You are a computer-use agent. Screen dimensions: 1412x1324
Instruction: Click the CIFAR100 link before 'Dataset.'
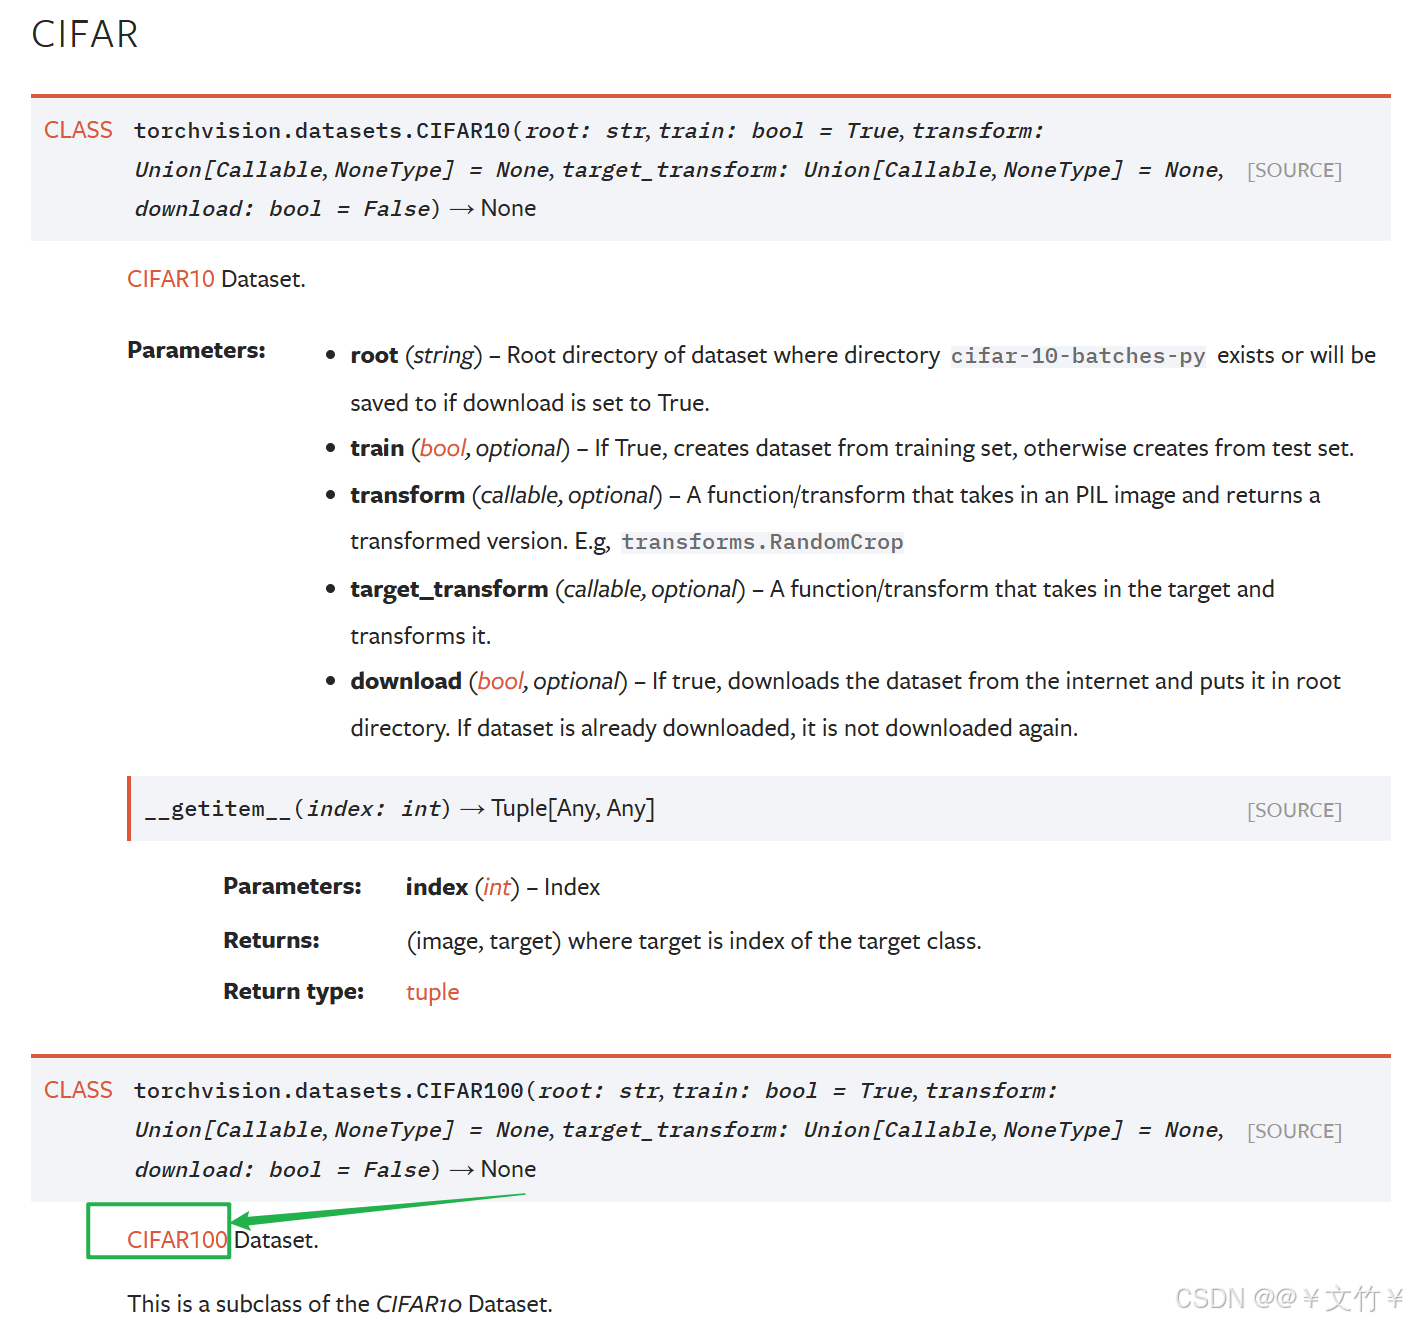click(178, 1240)
